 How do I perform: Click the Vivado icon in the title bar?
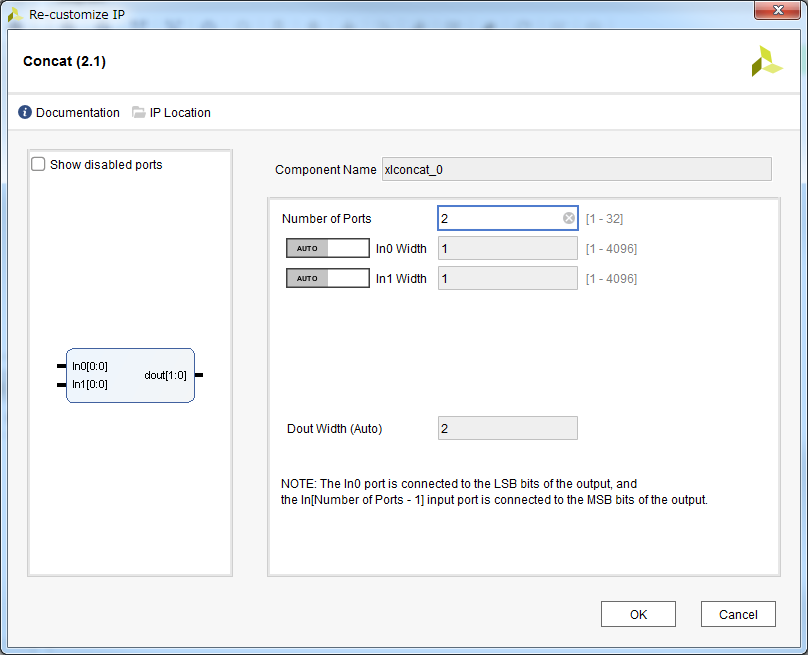(13, 14)
